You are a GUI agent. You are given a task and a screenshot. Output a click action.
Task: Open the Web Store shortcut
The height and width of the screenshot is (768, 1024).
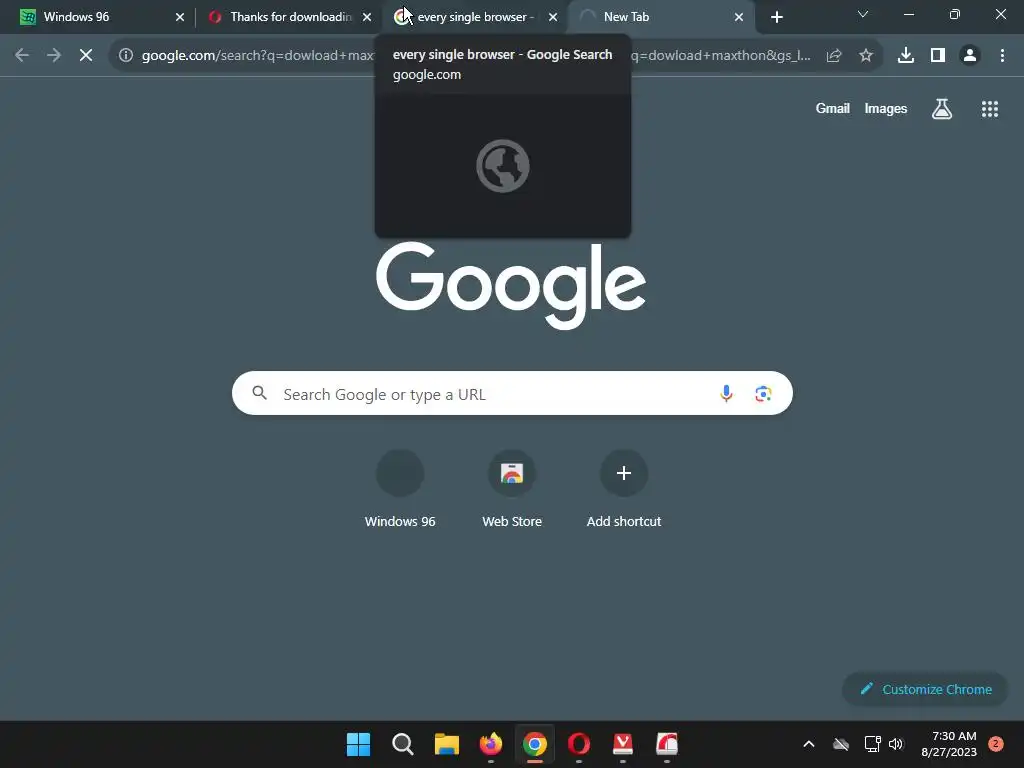(x=512, y=490)
